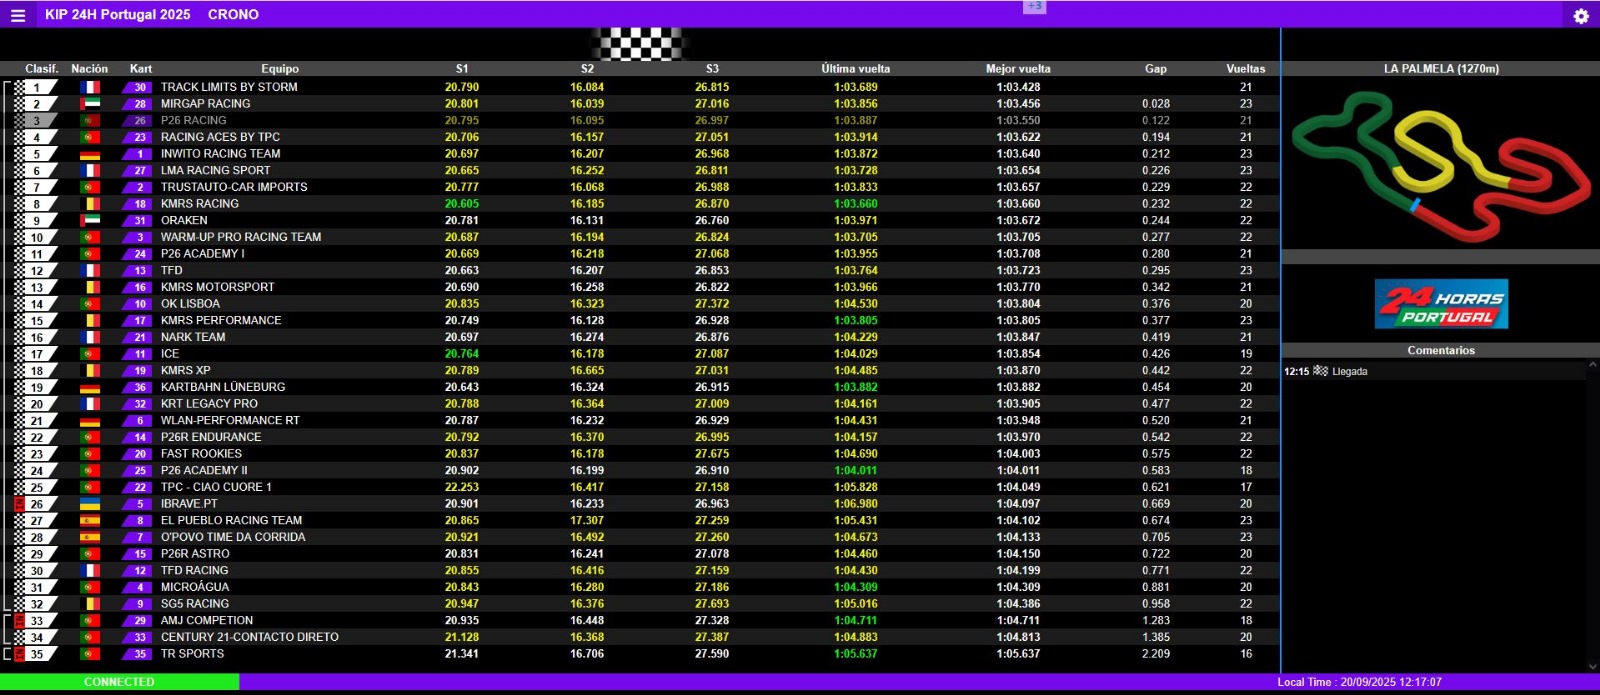1600x695 pixels.
Task: Sort by the Mejor vuelta column header
Action: 1018,69
